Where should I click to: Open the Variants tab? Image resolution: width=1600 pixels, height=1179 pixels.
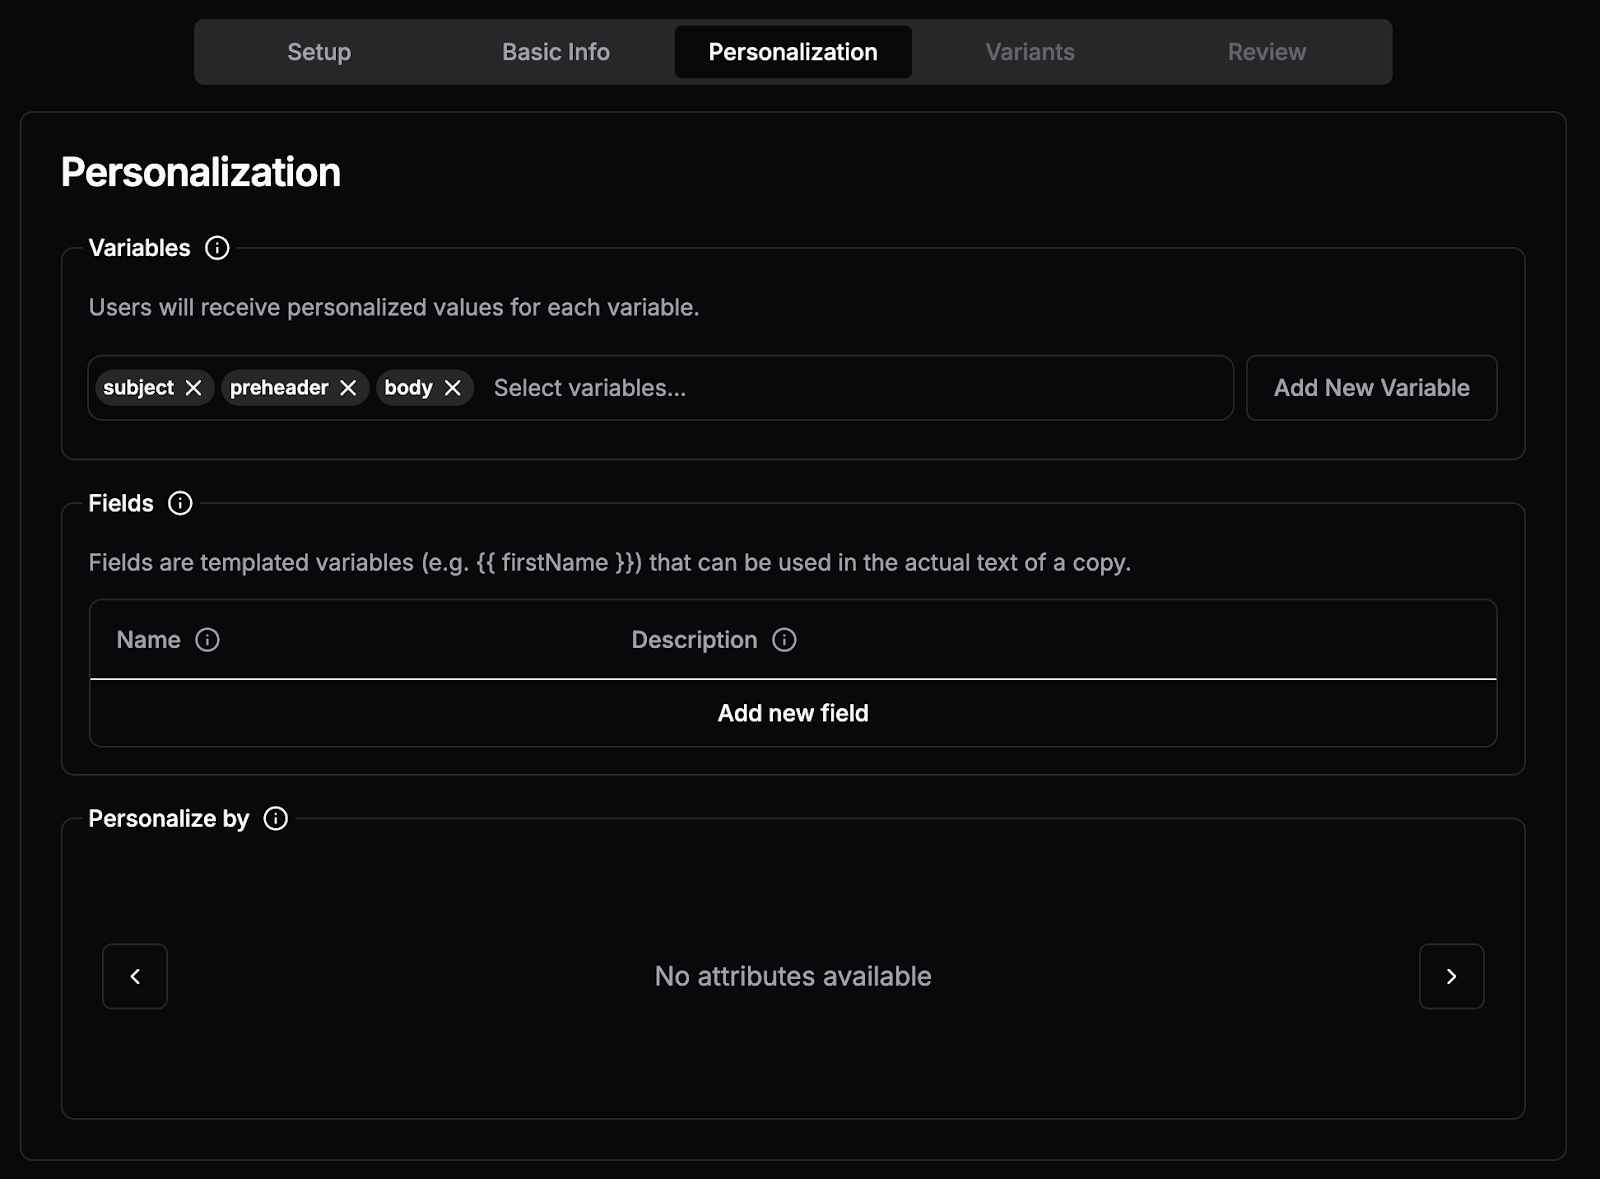[x=1030, y=52]
